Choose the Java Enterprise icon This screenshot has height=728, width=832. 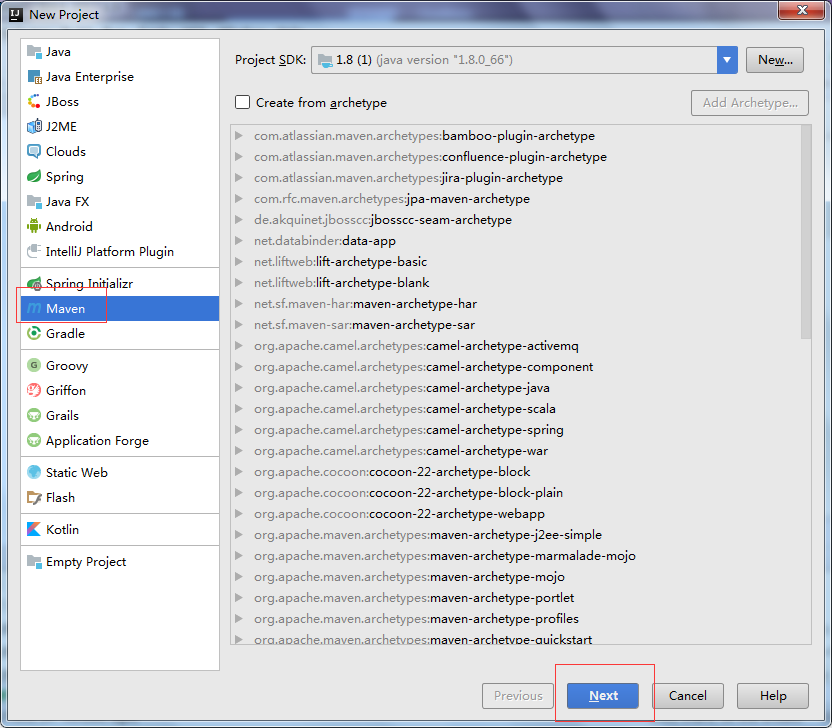34,76
